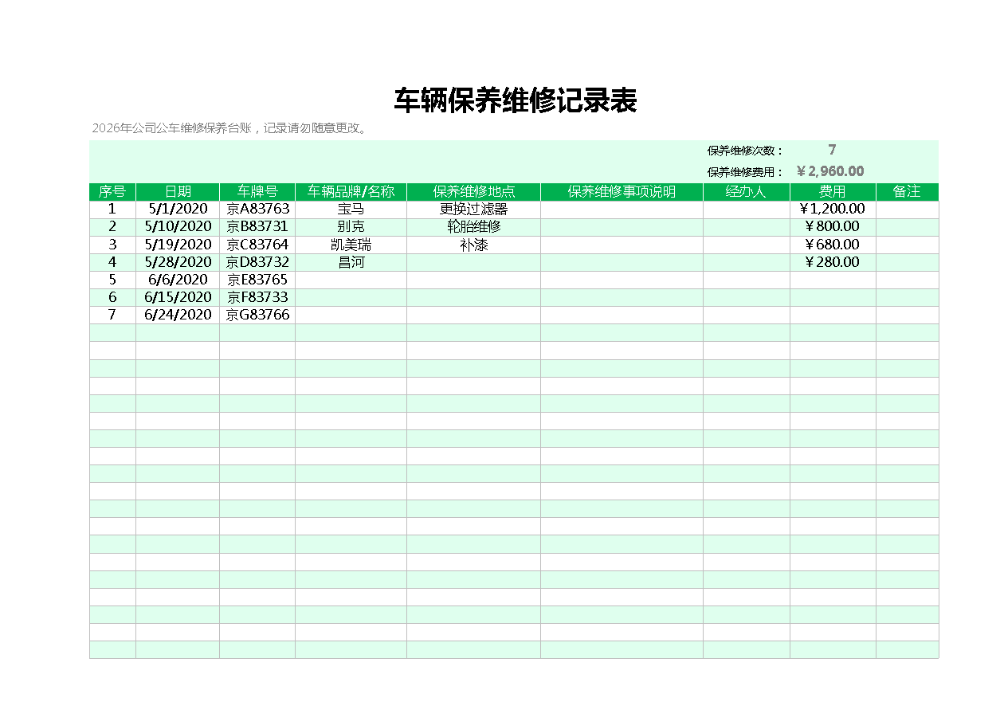Select serial number 7 in 6/24/2020 row
The height and width of the screenshot is (725, 1000).
coord(112,315)
